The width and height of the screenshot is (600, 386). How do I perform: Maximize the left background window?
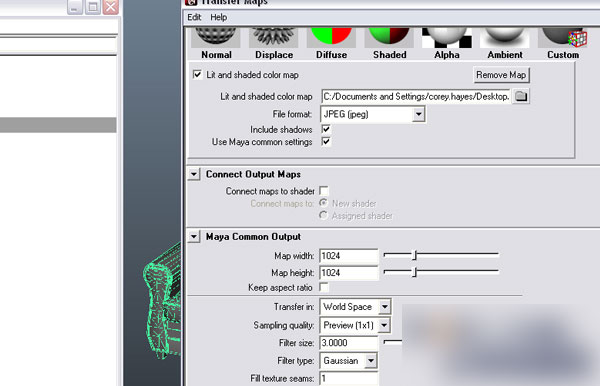pyautogui.click(x=93, y=7)
